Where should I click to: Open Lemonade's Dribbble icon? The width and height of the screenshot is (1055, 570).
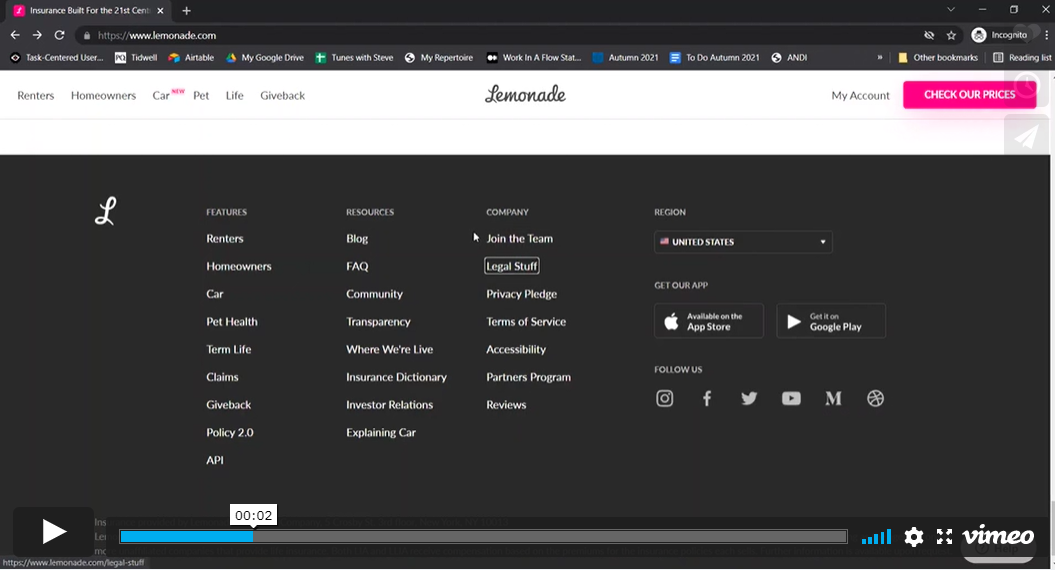[875, 398]
